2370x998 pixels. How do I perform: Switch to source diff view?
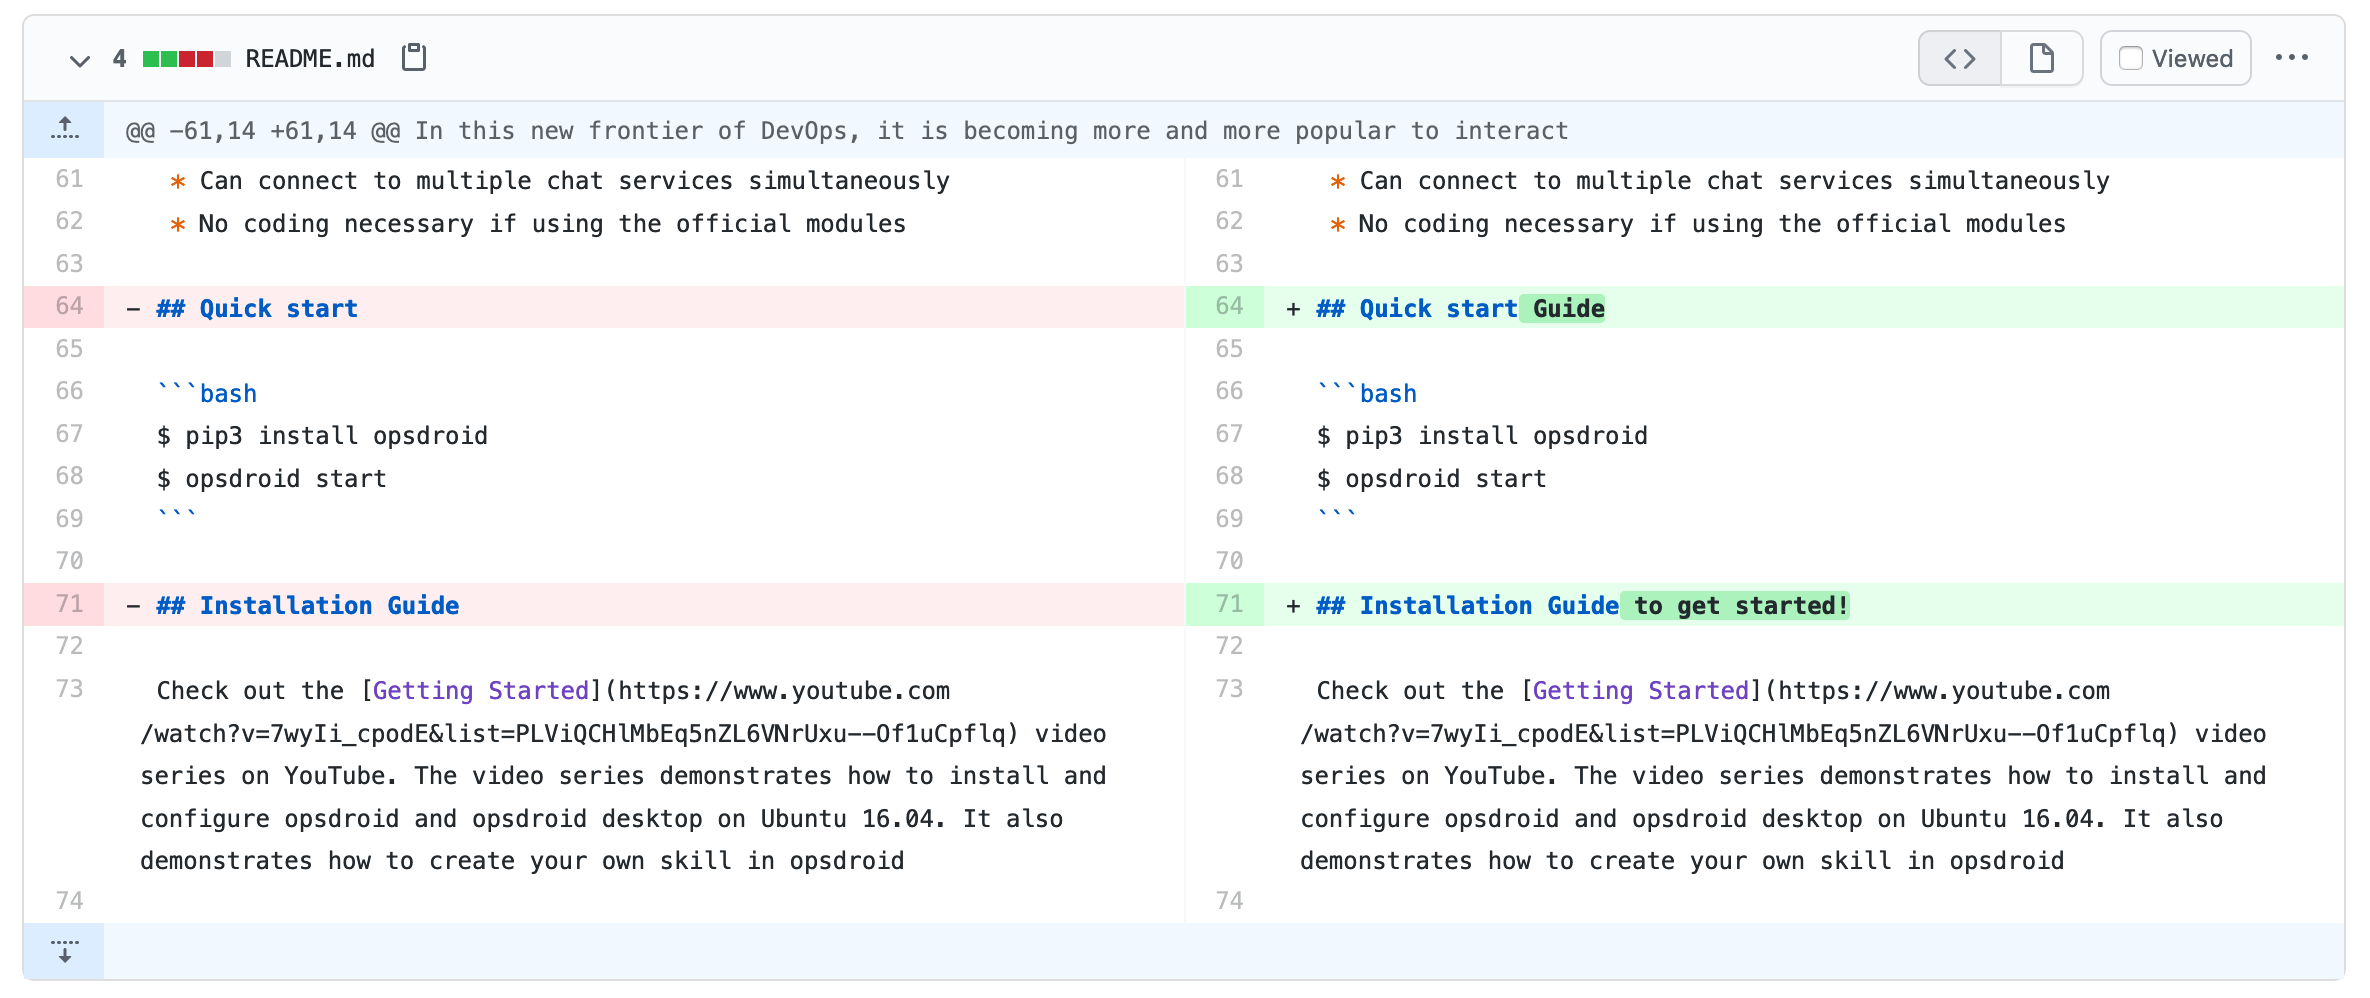pyautogui.click(x=1959, y=59)
